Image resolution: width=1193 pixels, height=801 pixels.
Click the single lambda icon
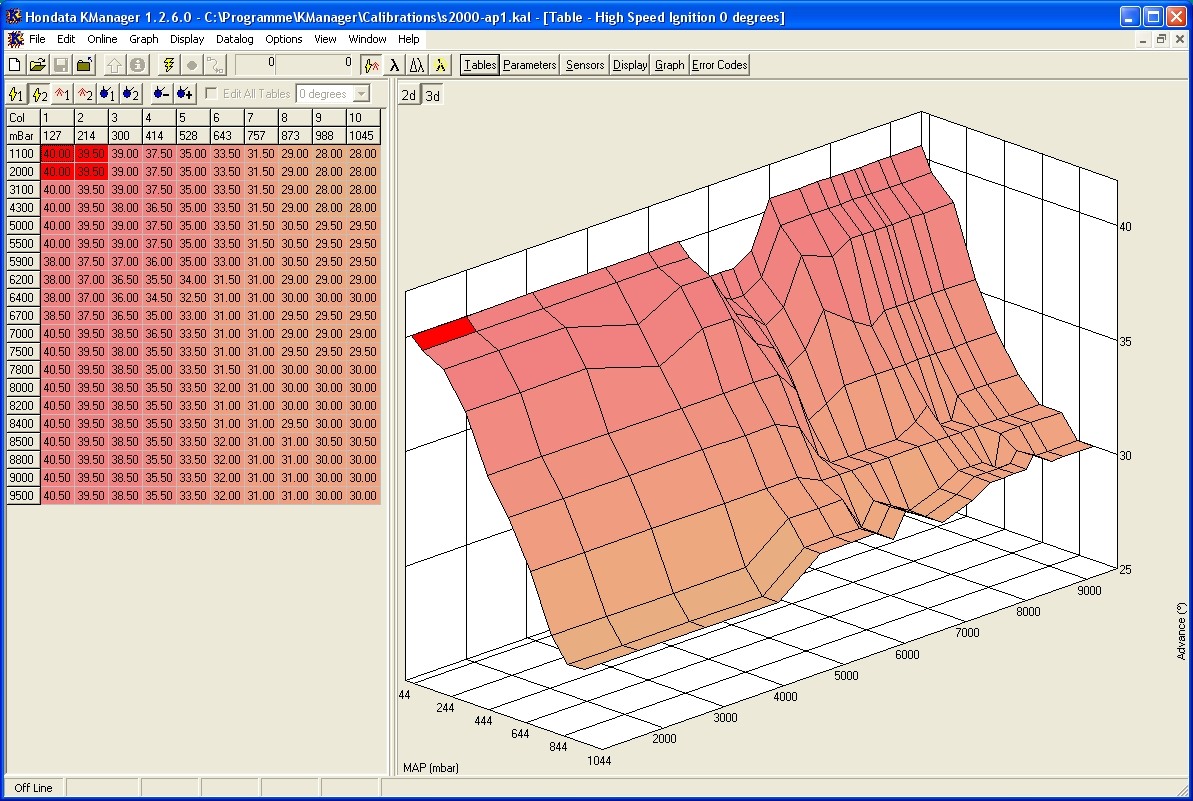click(394, 65)
